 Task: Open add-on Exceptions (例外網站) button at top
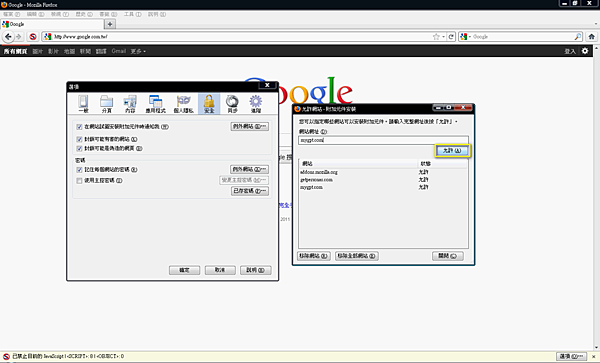[x=249, y=126]
